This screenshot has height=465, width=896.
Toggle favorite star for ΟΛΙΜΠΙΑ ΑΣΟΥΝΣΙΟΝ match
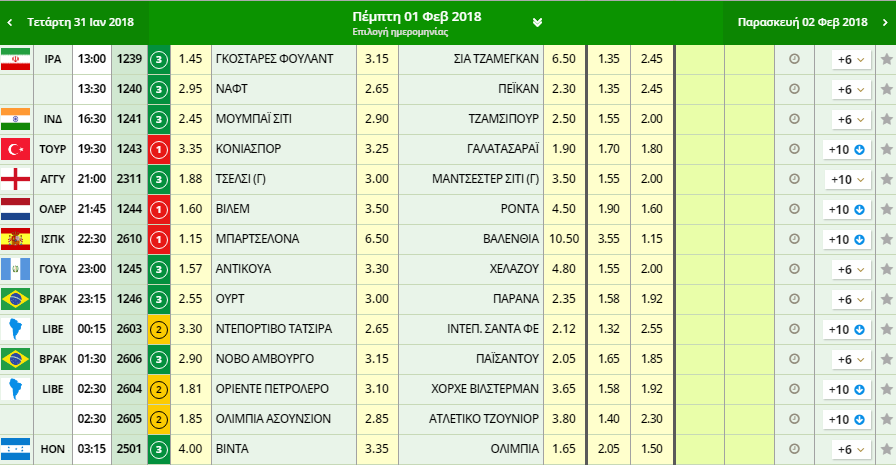click(x=886, y=420)
